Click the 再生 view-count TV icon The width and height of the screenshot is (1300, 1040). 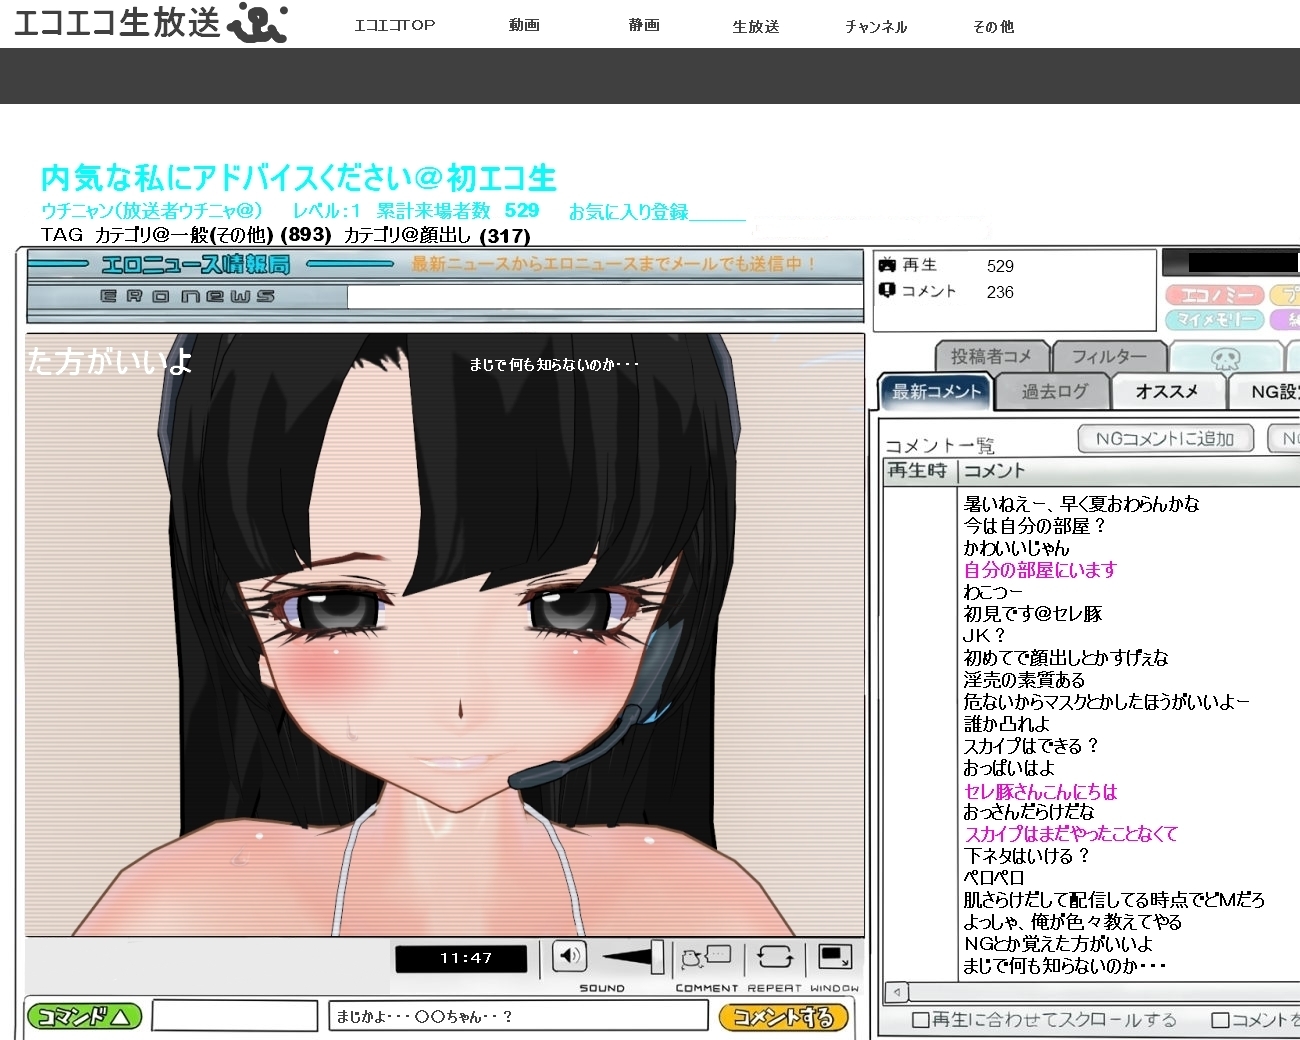887,265
